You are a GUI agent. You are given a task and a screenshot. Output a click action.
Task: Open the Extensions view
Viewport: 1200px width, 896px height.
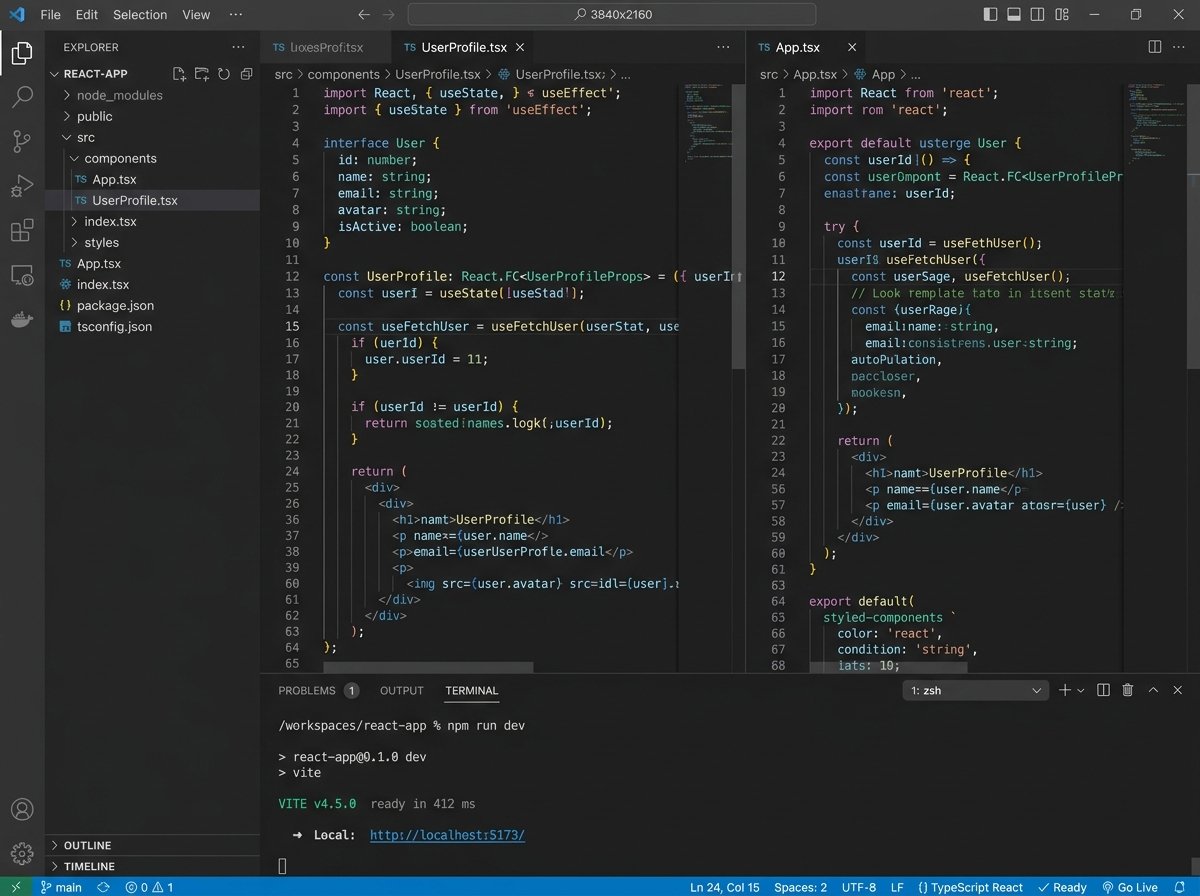pos(22,231)
